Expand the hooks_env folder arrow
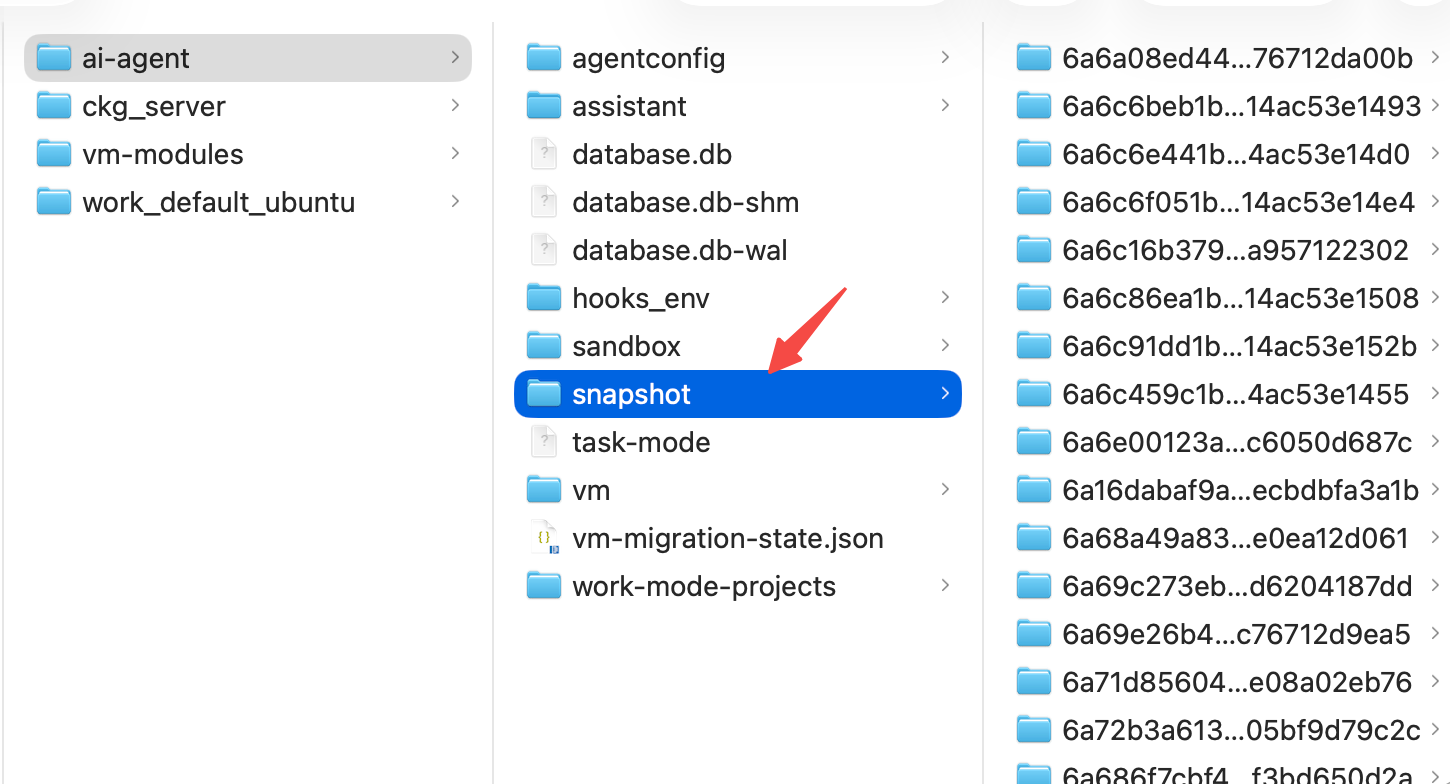This screenshot has height=784, width=1450. tap(945, 298)
